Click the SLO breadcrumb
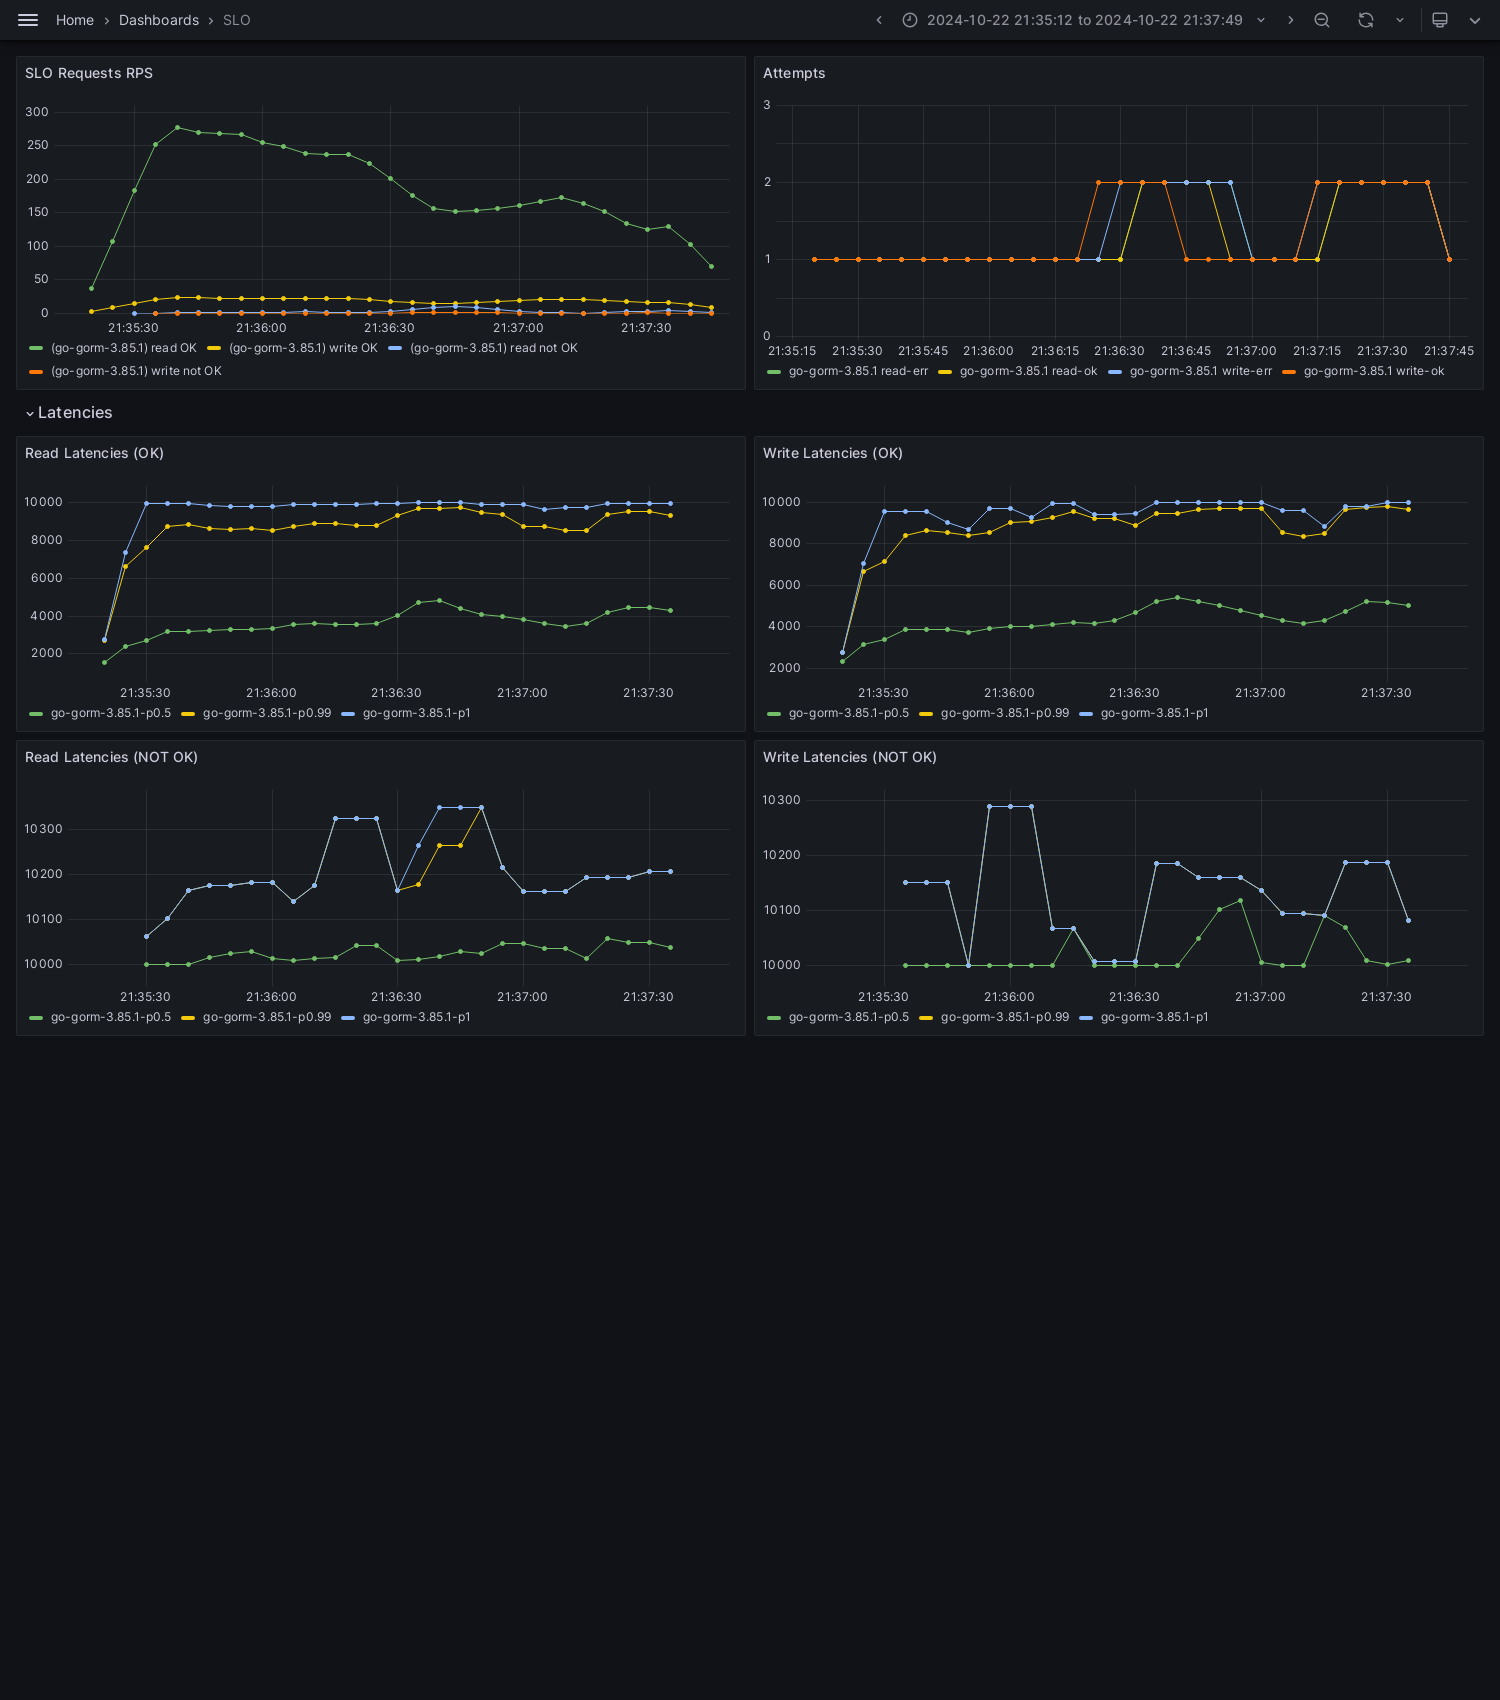1500x1700 pixels. (237, 20)
